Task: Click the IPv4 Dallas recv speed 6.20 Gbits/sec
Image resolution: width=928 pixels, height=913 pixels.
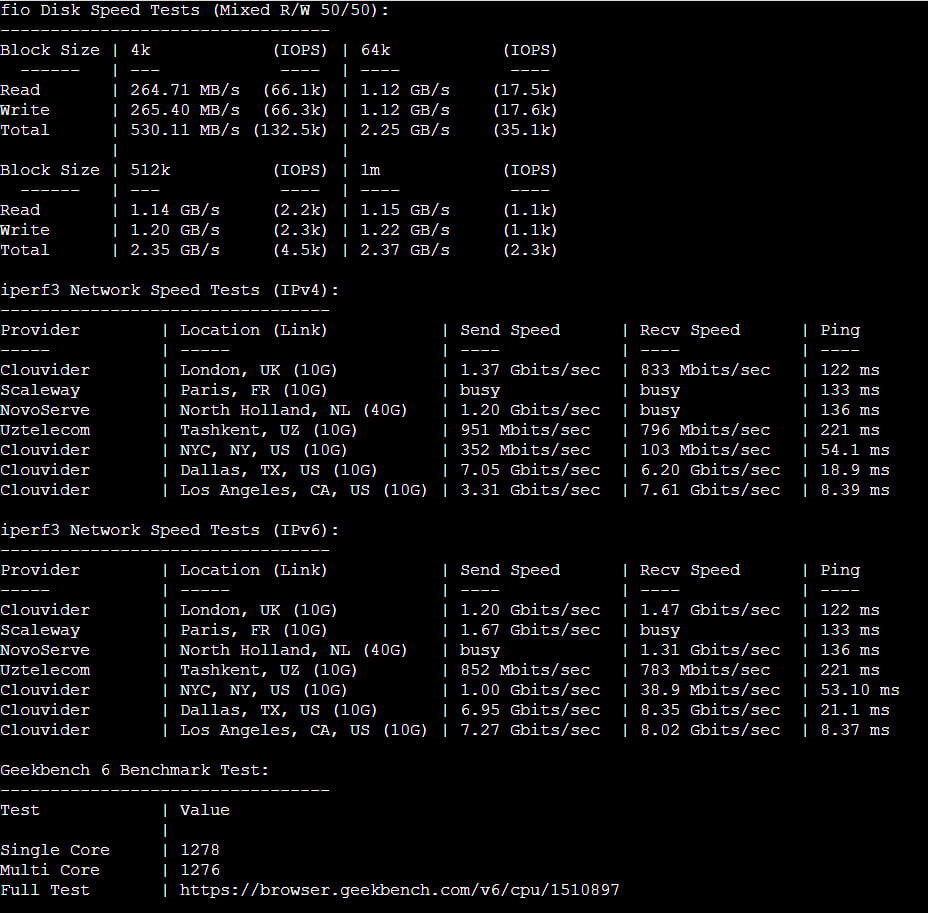Action: click(x=710, y=470)
